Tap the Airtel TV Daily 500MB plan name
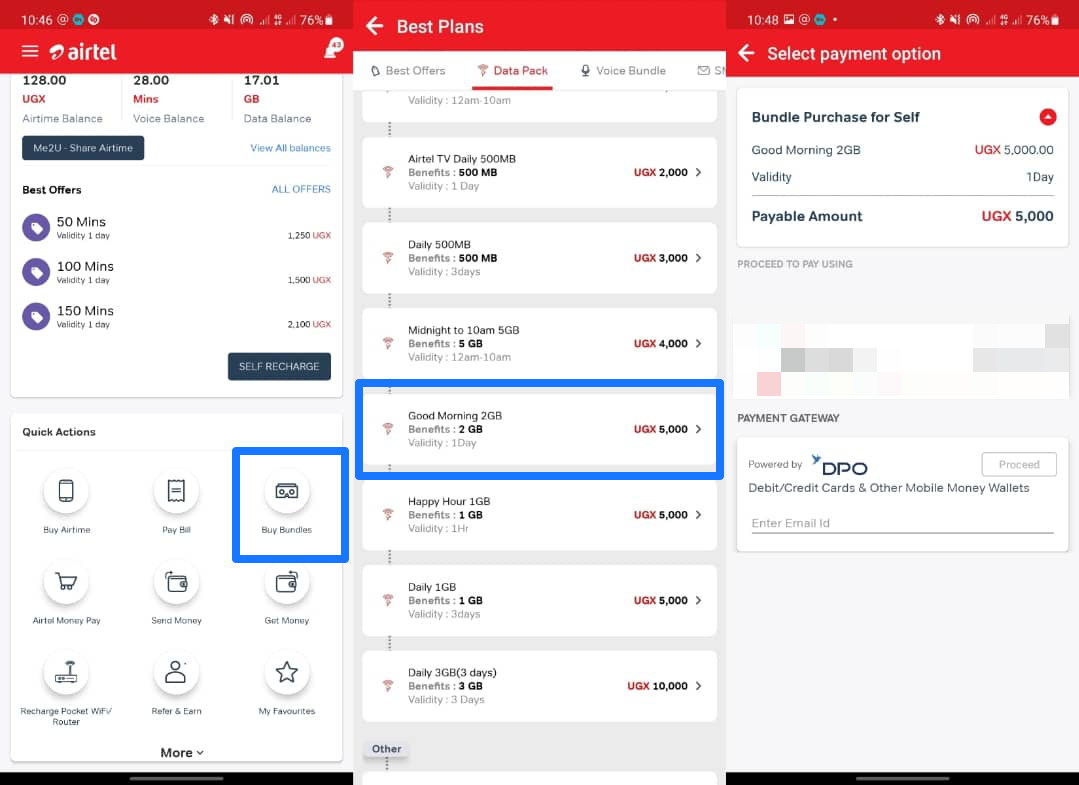This screenshot has height=785, width=1079. [462, 159]
